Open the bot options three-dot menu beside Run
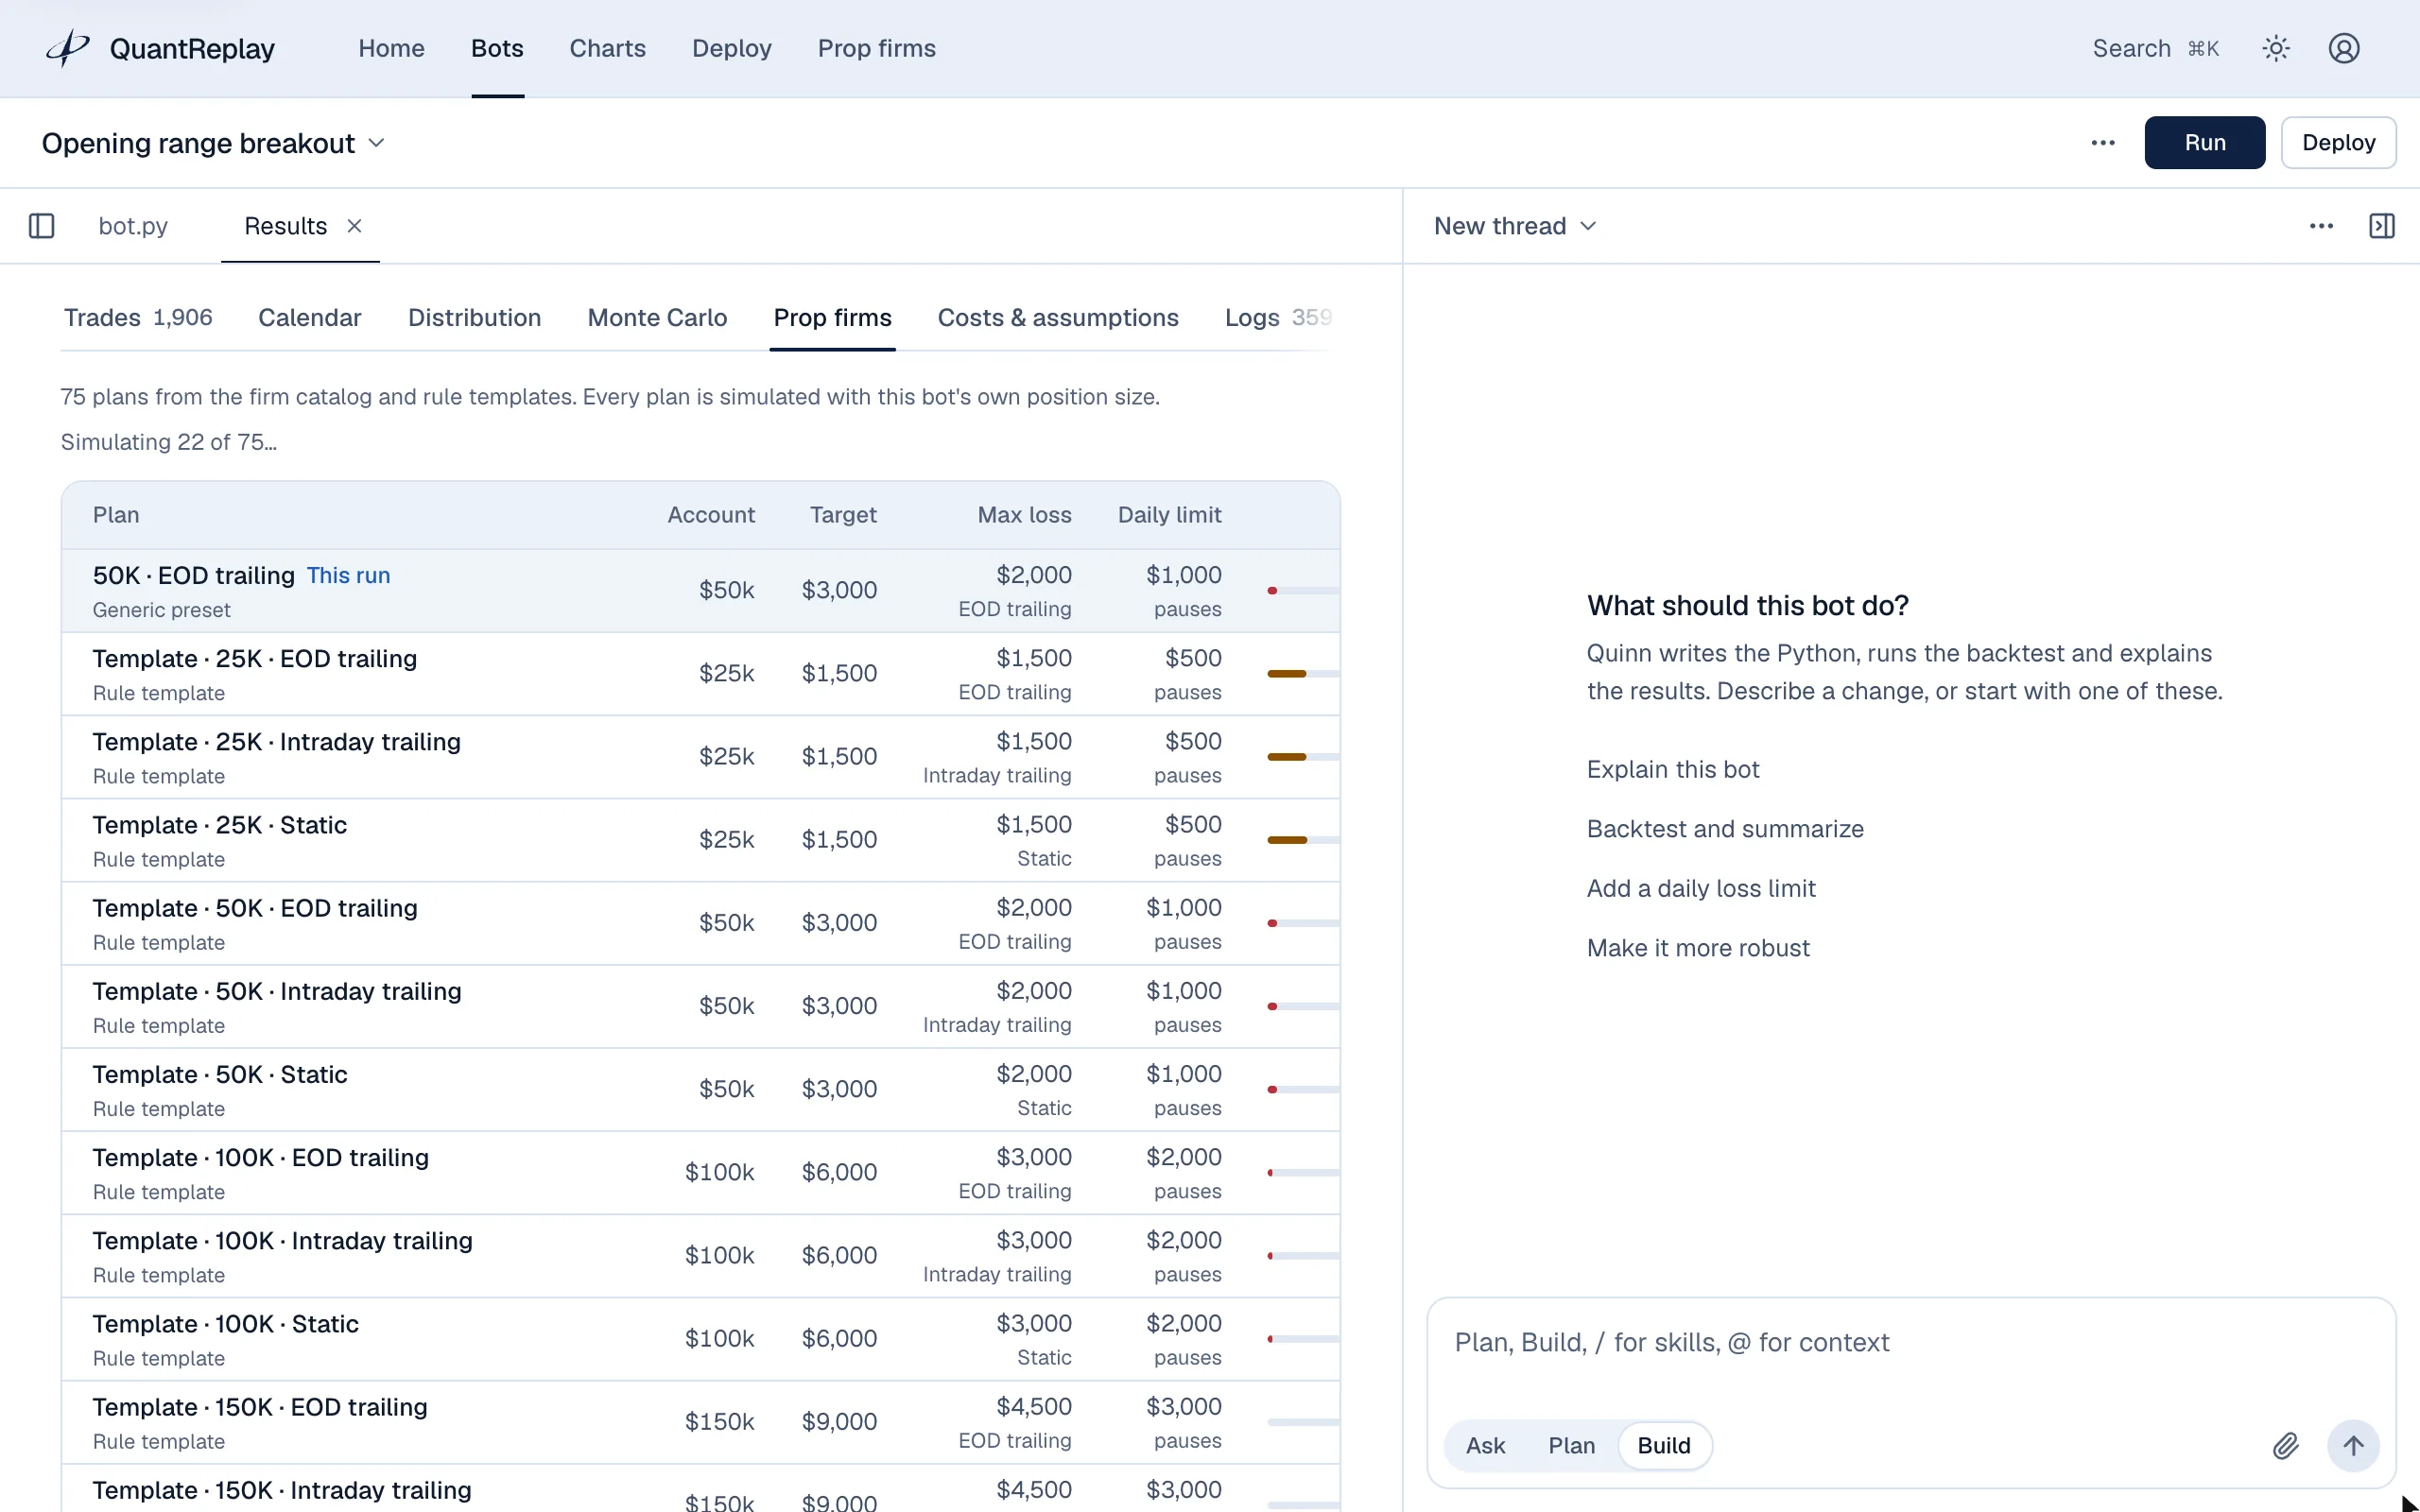 point(2103,143)
